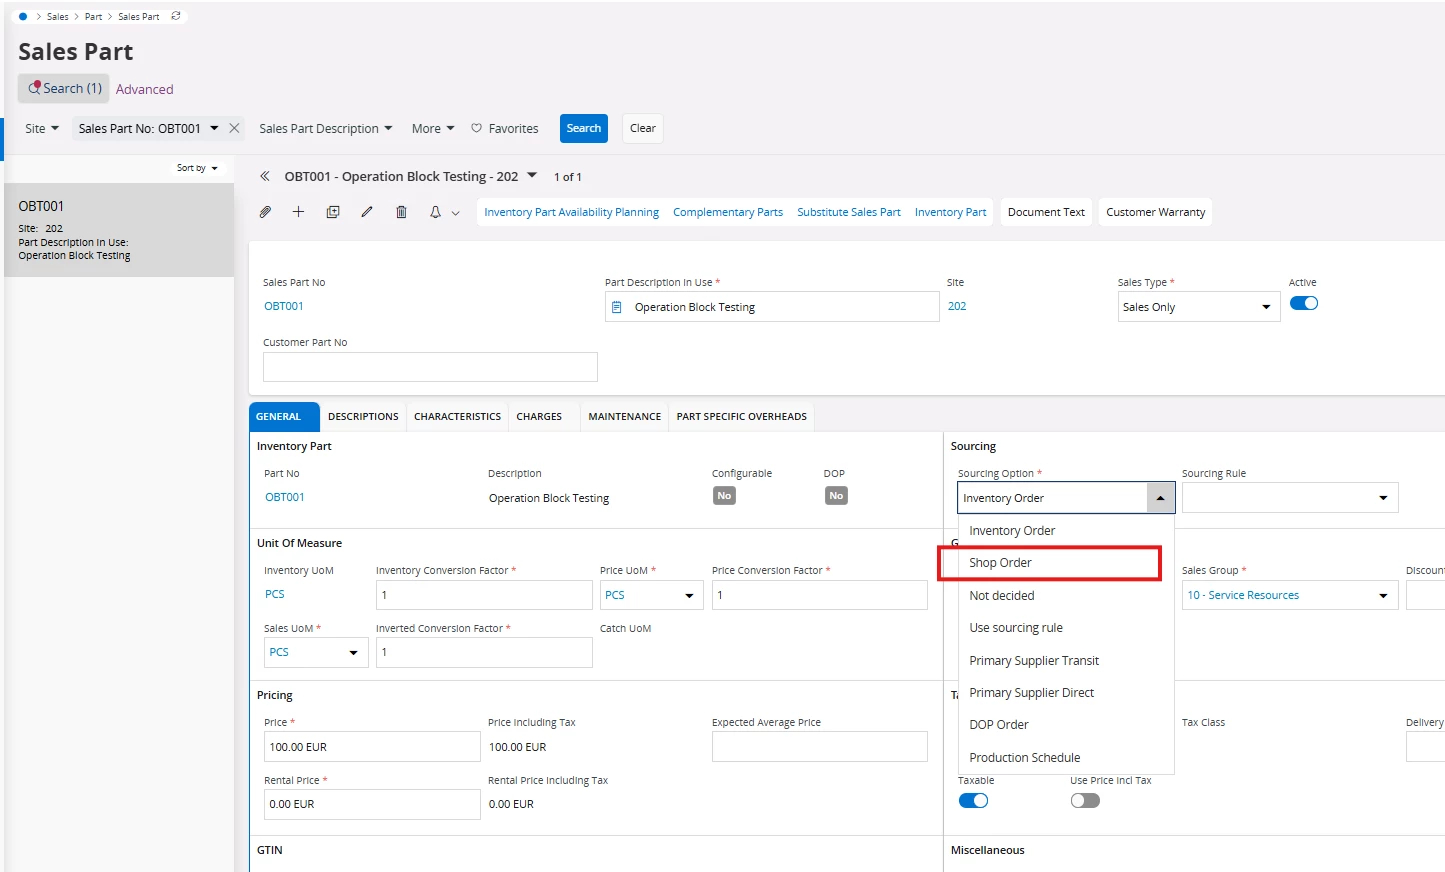Click the search magnifier icon

click(34, 88)
